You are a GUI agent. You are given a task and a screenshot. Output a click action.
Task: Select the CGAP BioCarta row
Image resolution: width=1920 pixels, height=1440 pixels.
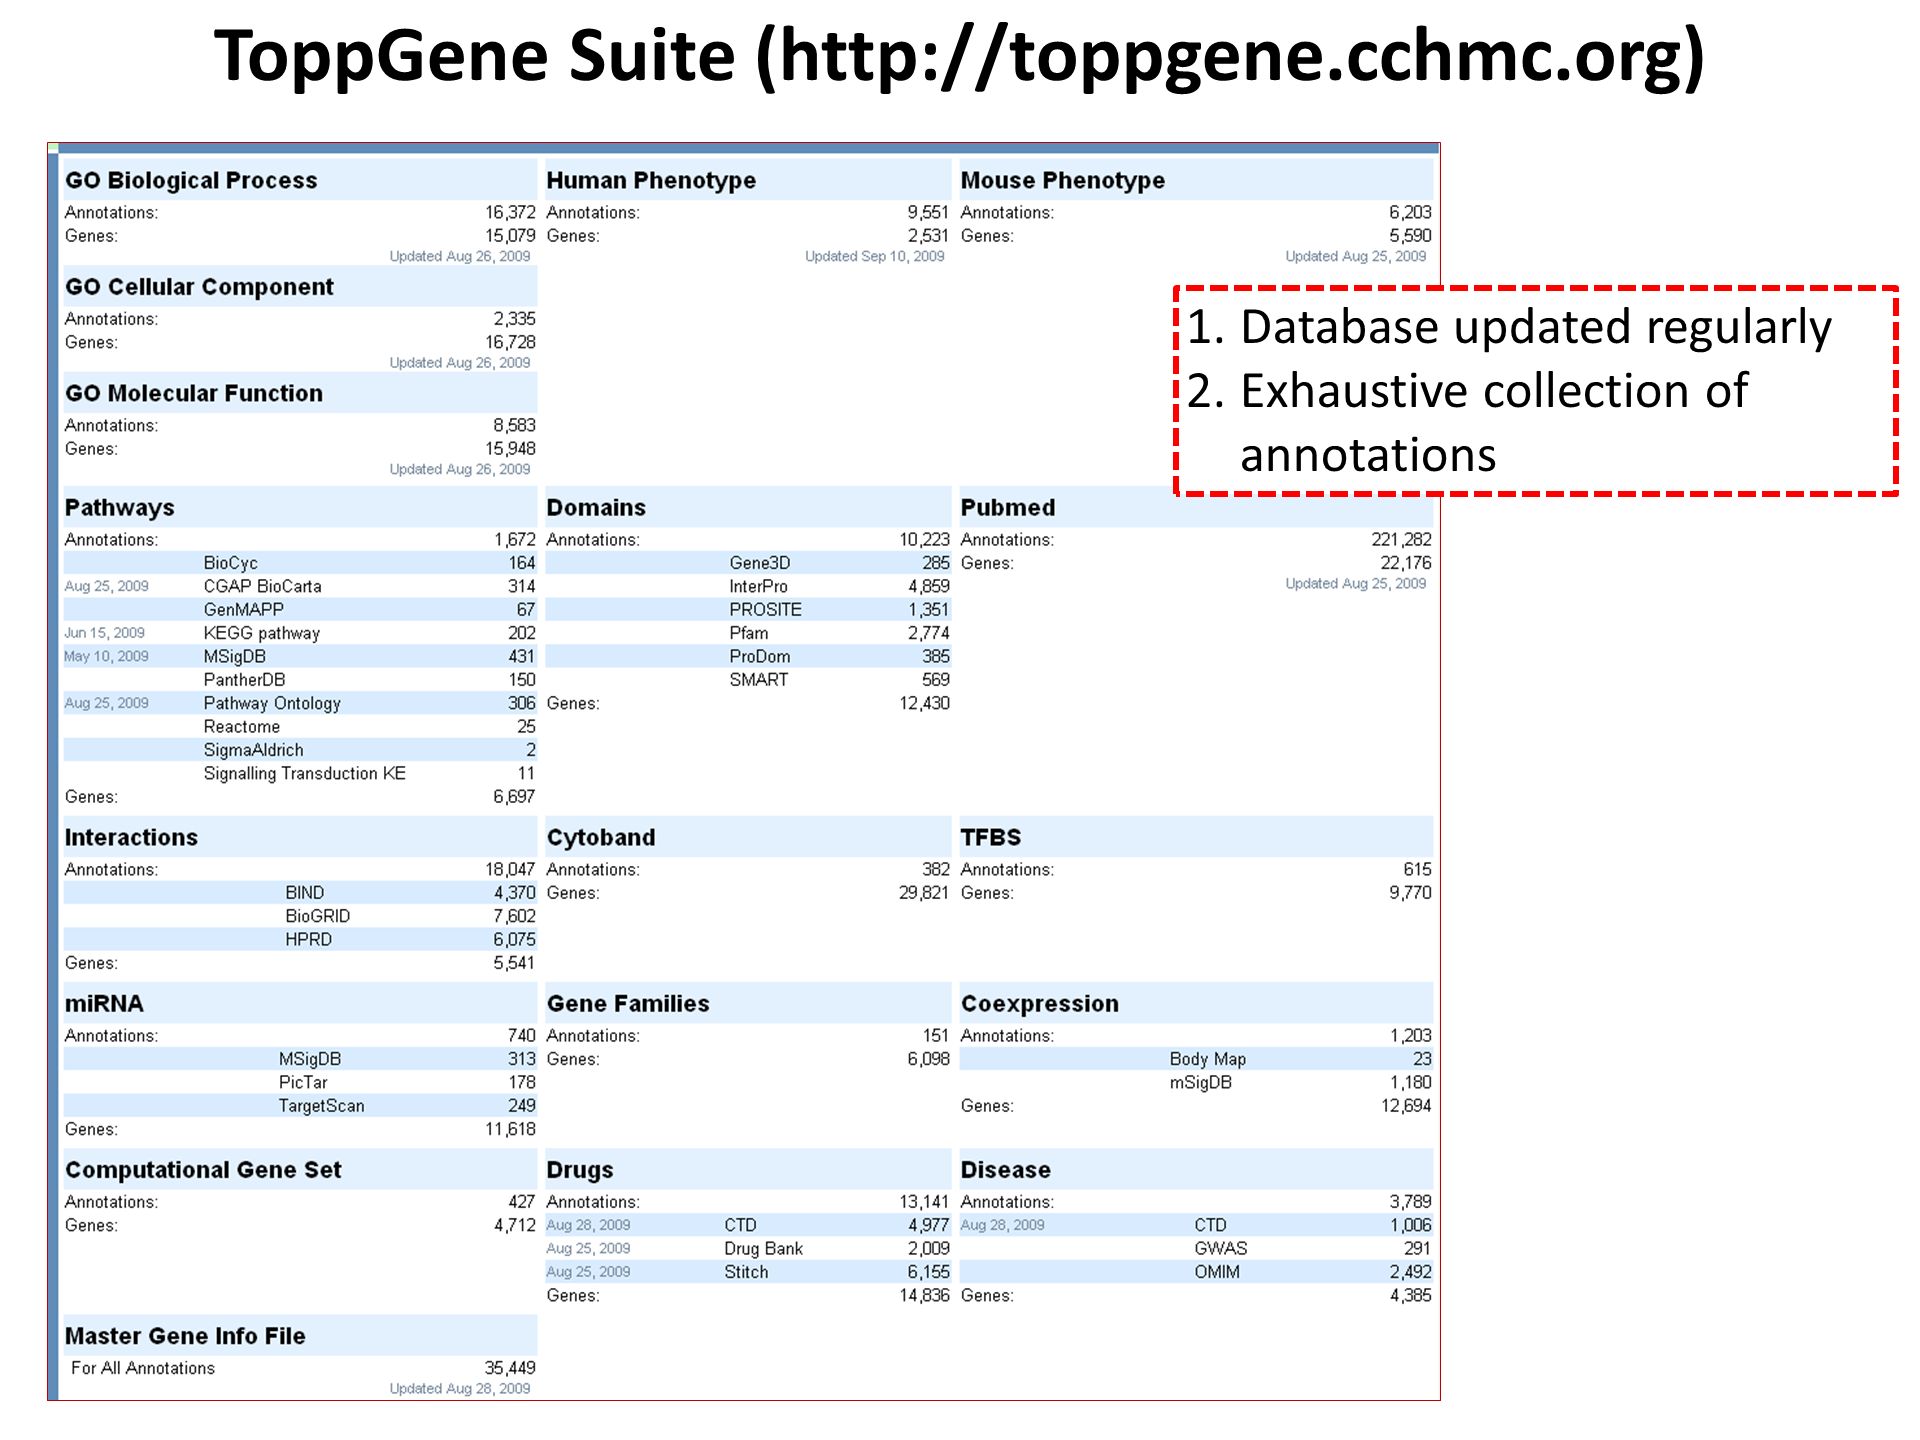[x=300, y=586]
